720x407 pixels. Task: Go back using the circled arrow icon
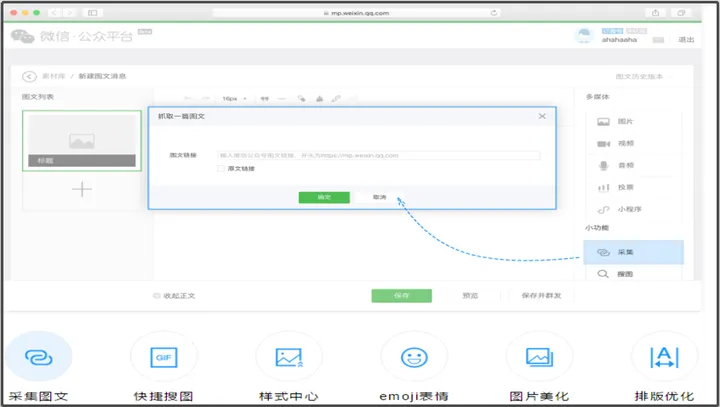tap(29, 77)
